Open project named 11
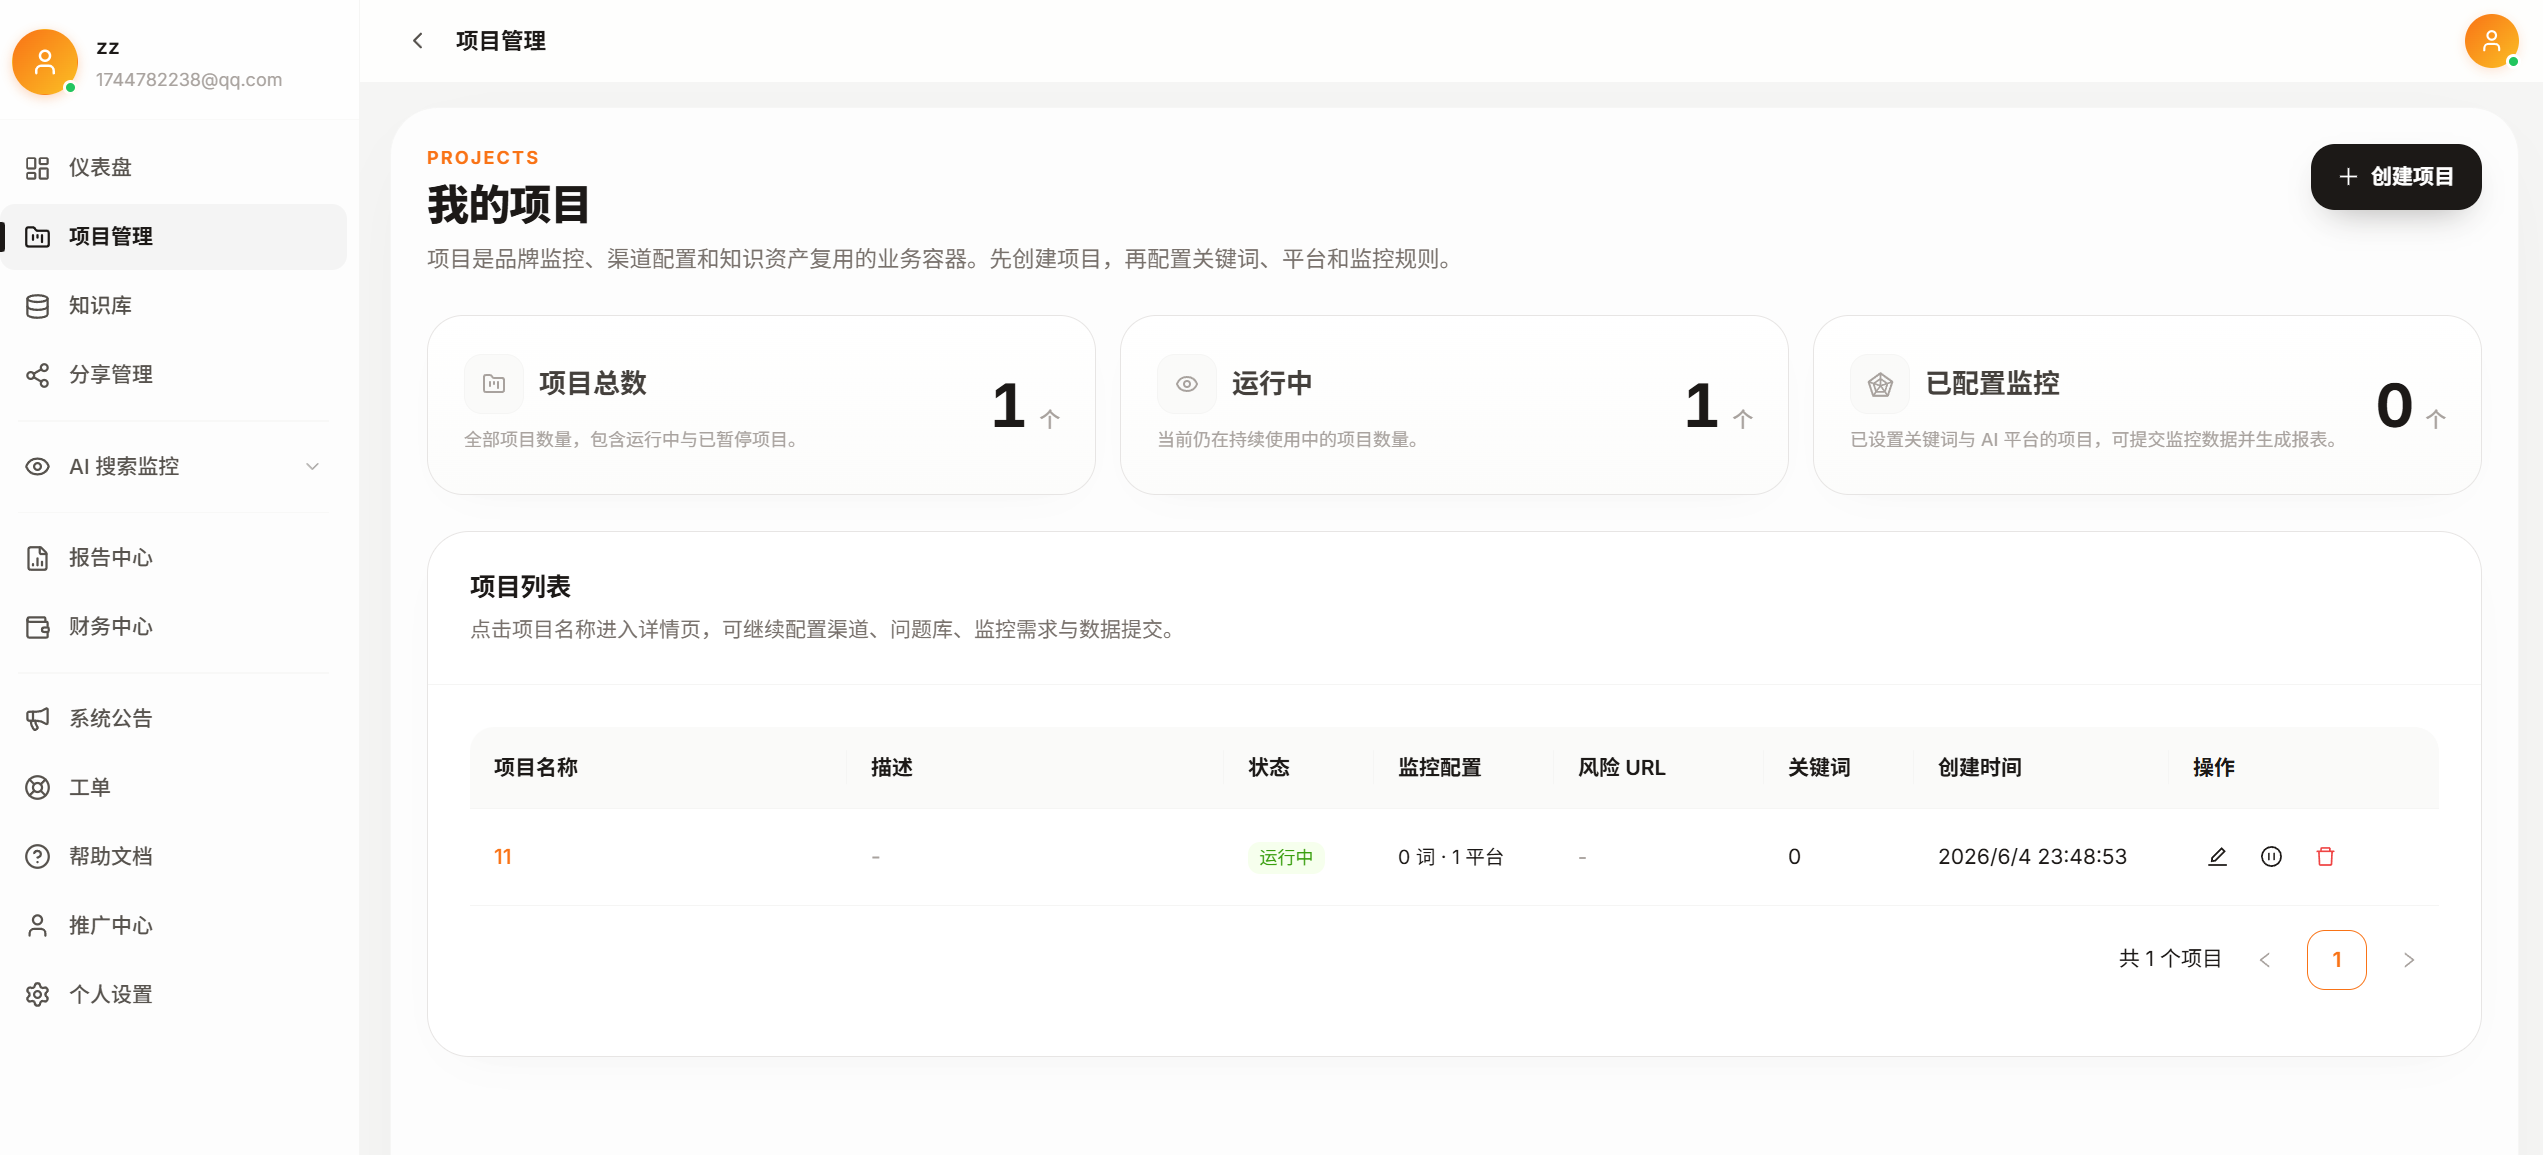 pyautogui.click(x=503, y=857)
